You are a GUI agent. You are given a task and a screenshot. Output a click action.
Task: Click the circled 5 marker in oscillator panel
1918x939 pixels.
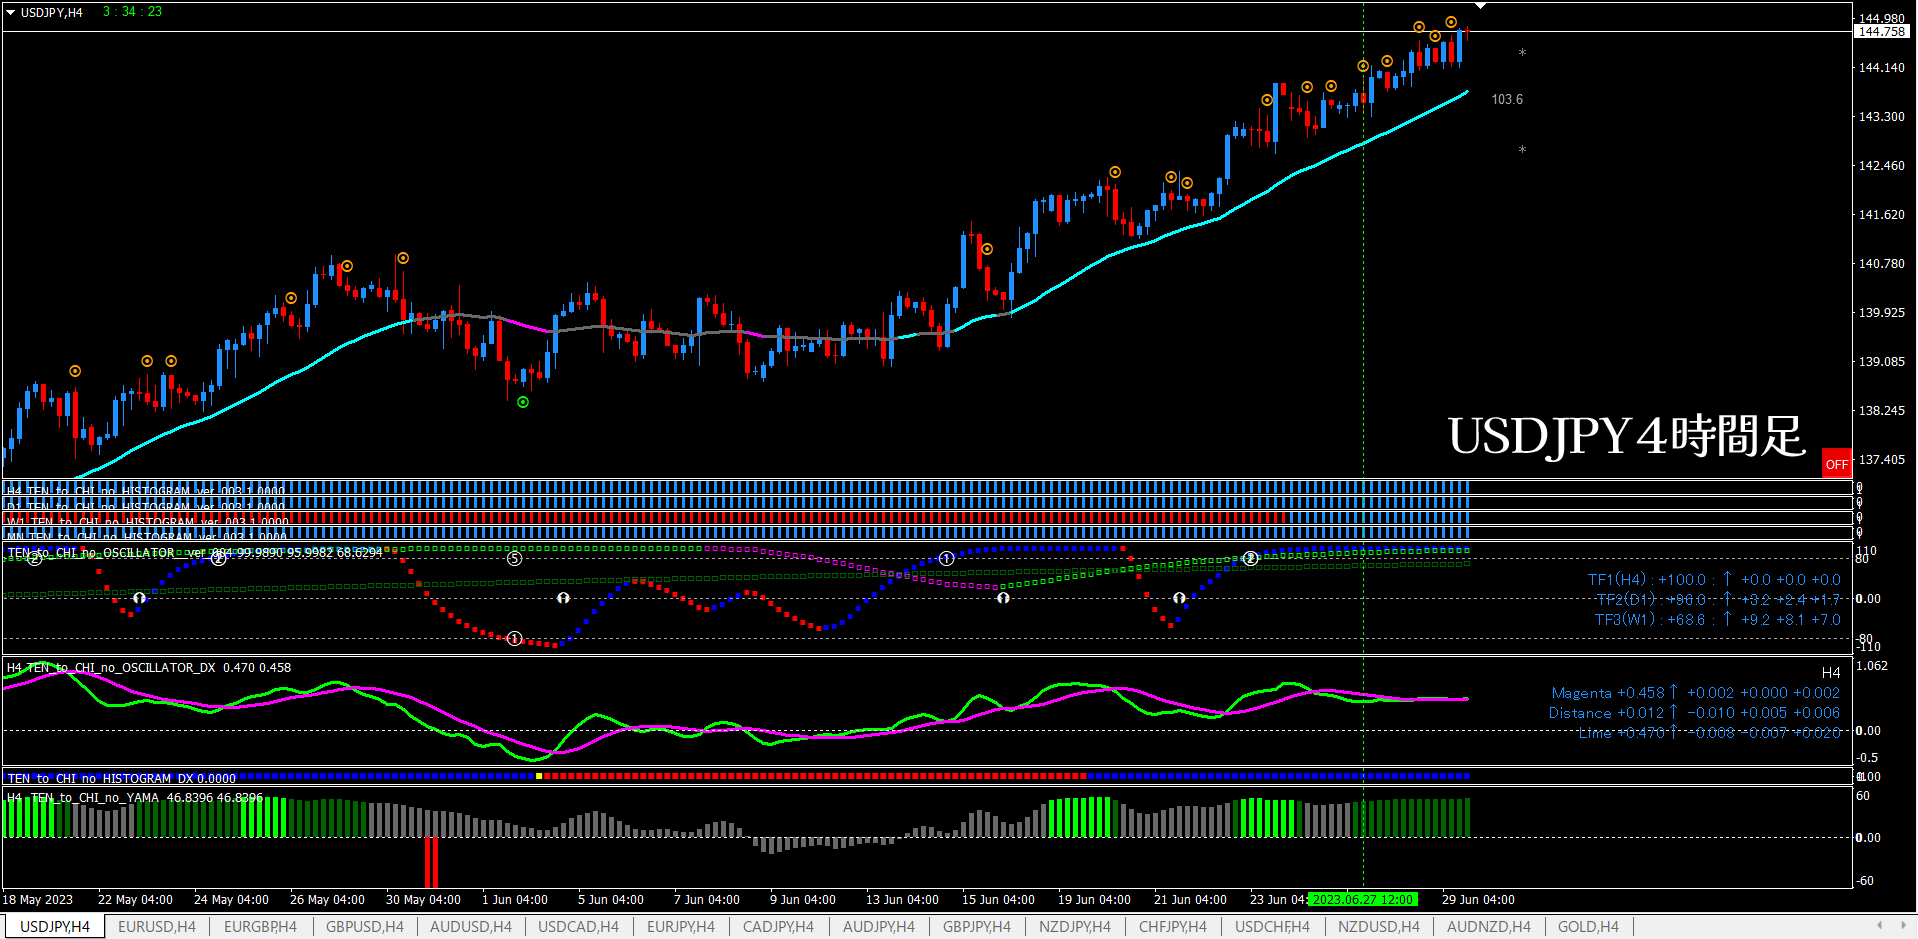(x=514, y=559)
